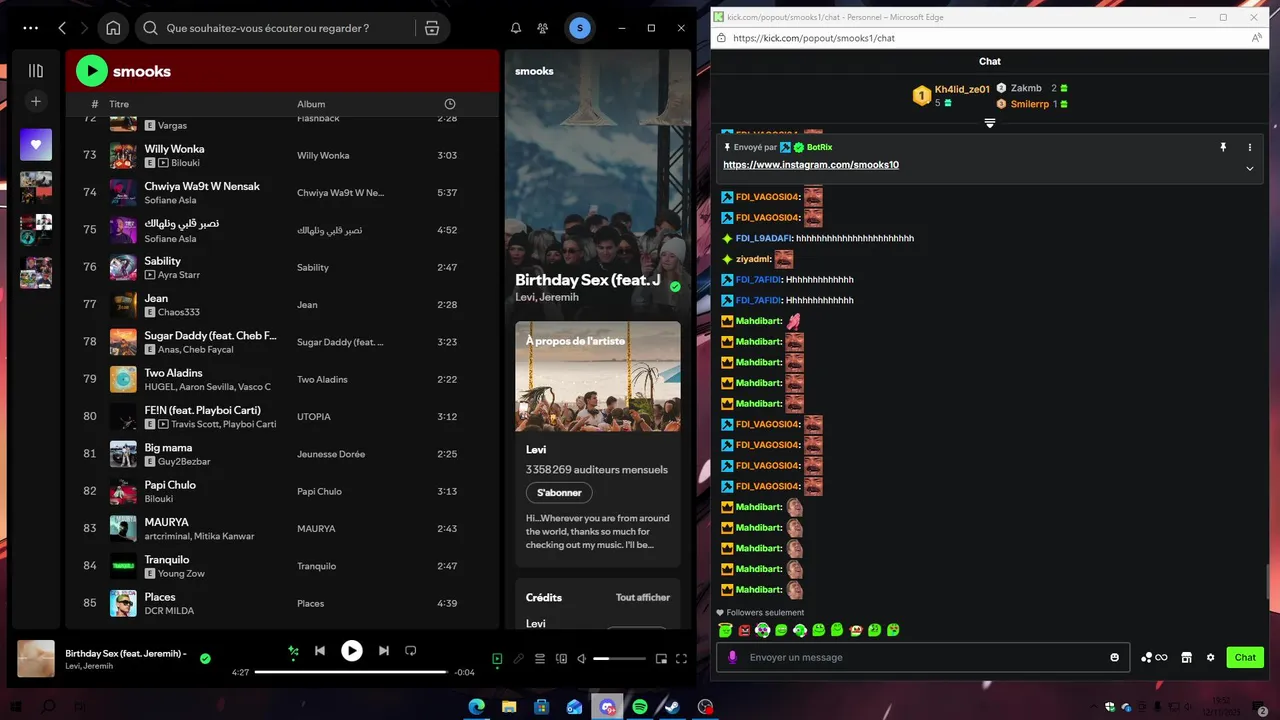Switch Spotify to fullscreen mode
This screenshot has height=720, width=1280.
682,659
